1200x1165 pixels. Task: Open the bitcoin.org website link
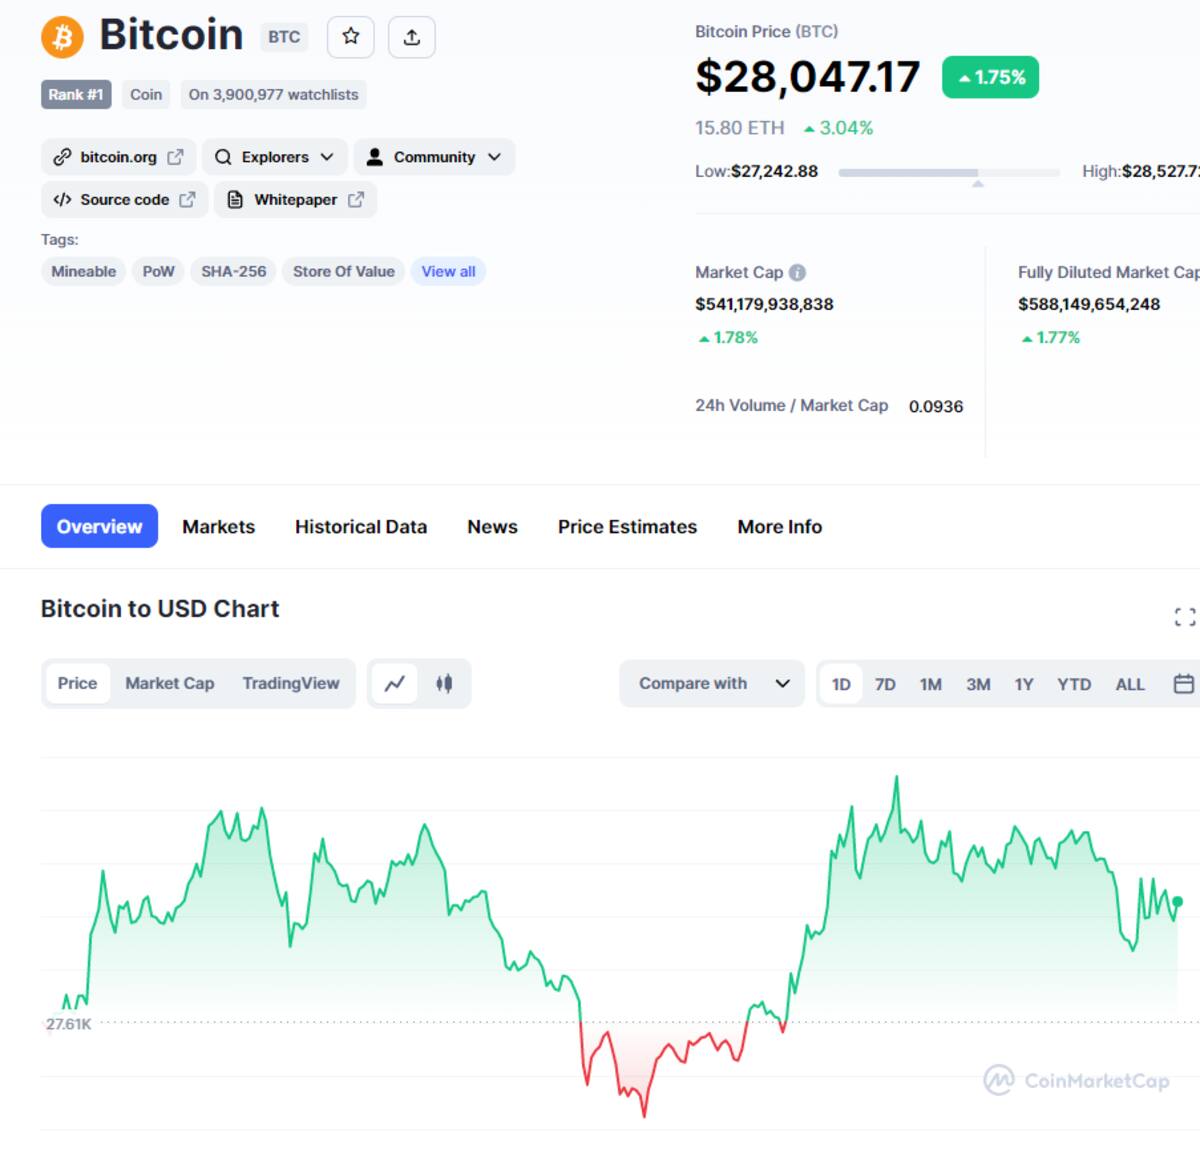[118, 157]
